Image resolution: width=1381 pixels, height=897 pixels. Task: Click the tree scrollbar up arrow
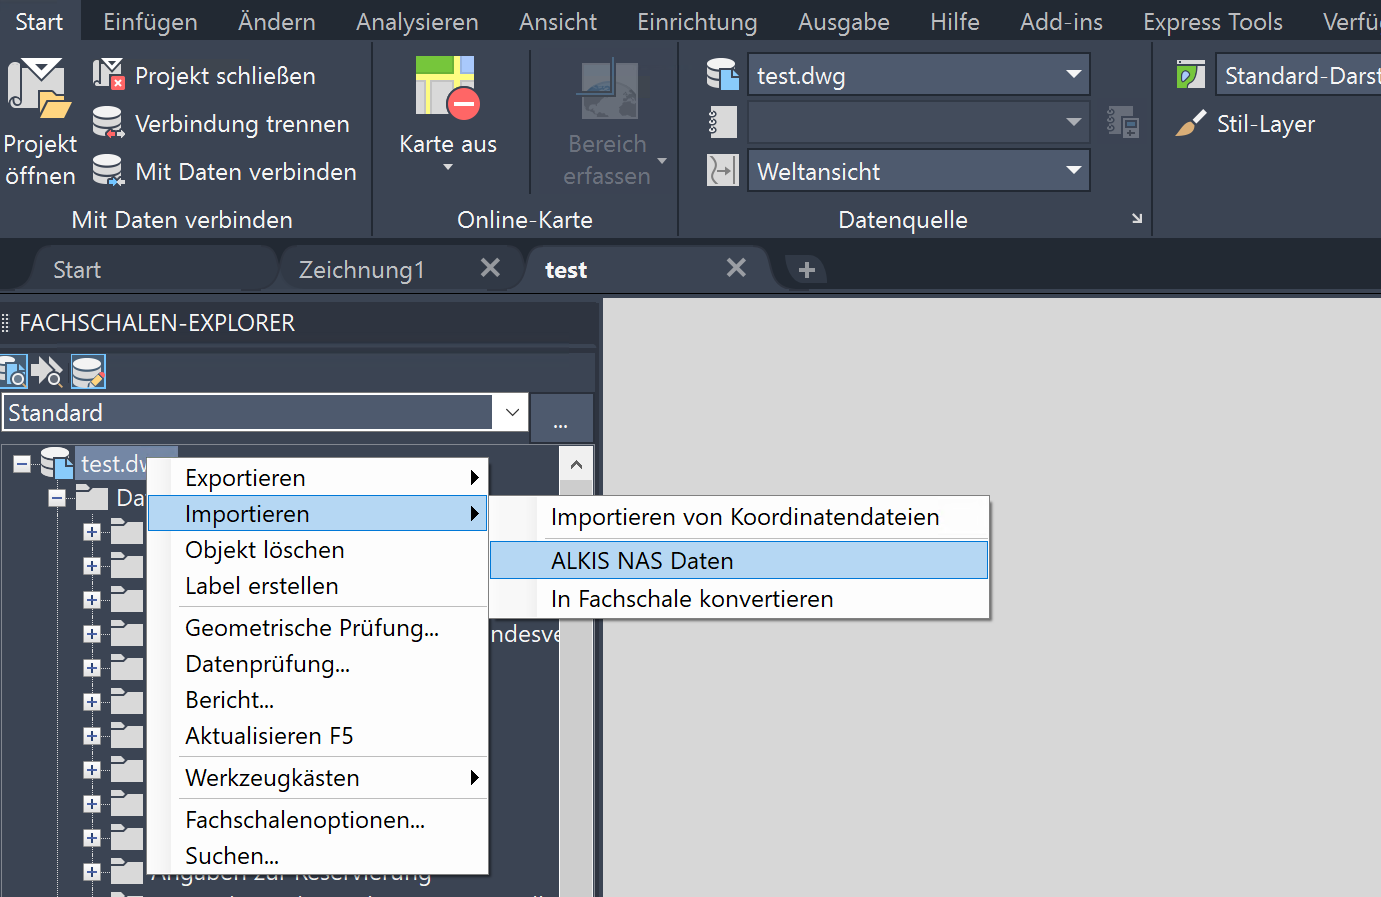click(576, 464)
